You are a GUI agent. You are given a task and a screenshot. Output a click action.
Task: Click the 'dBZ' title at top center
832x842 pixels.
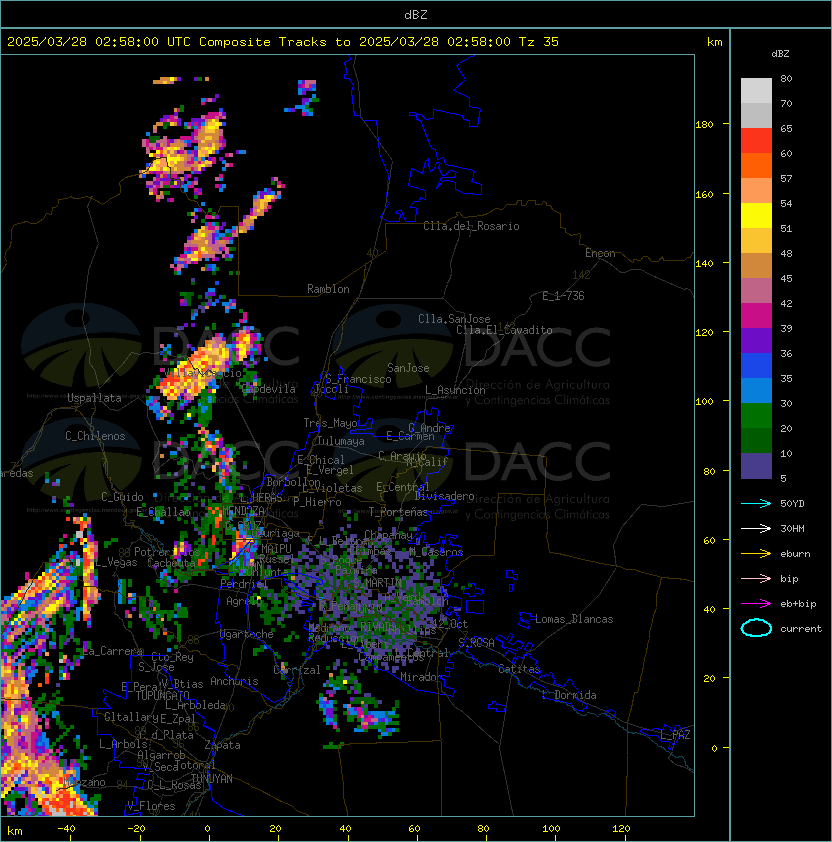[416, 14]
